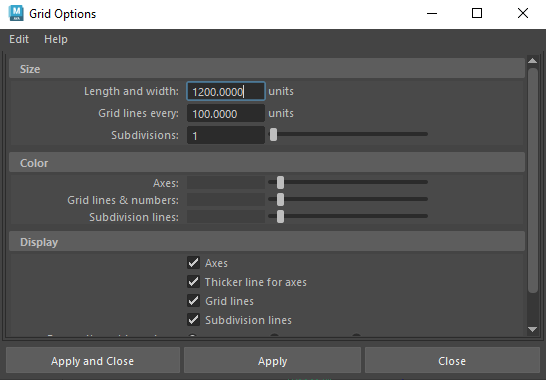Image resolution: width=546 pixels, height=380 pixels.
Task: Maximize the Grid Options window
Action: click(x=477, y=14)
